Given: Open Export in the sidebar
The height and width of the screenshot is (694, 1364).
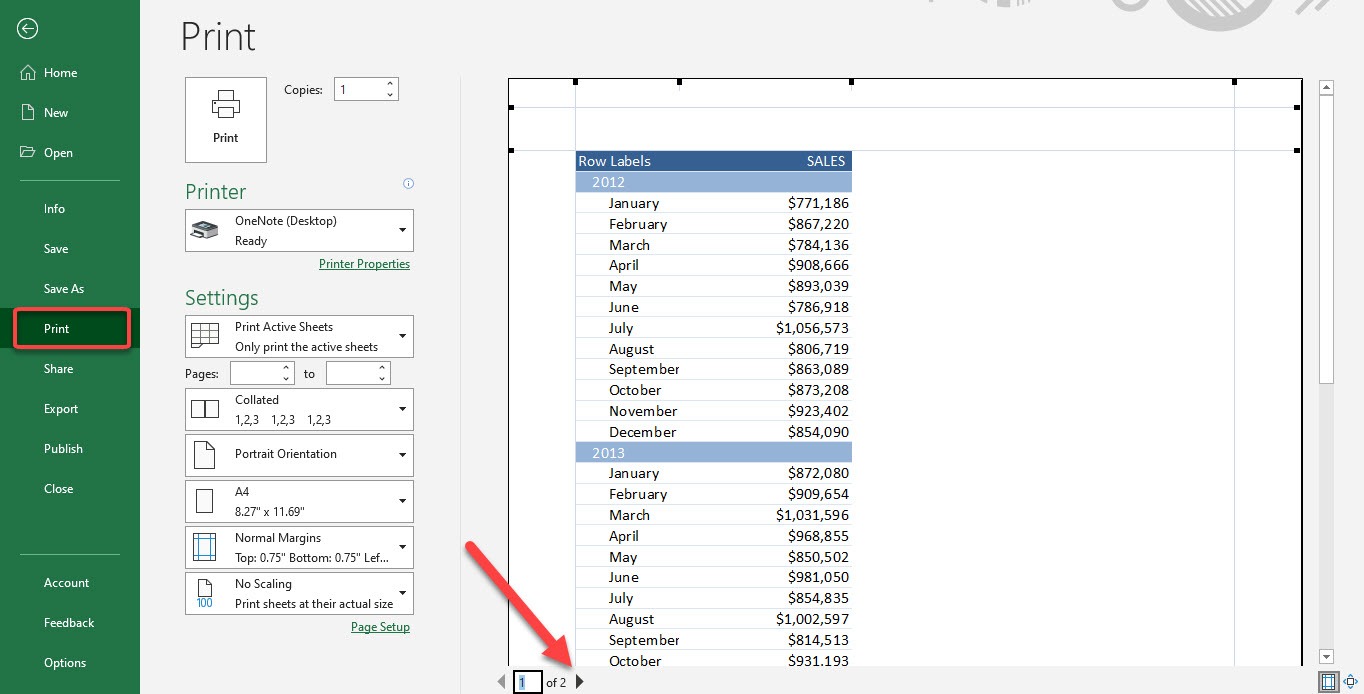Looking at the screenshot, I should coord(61,409).
